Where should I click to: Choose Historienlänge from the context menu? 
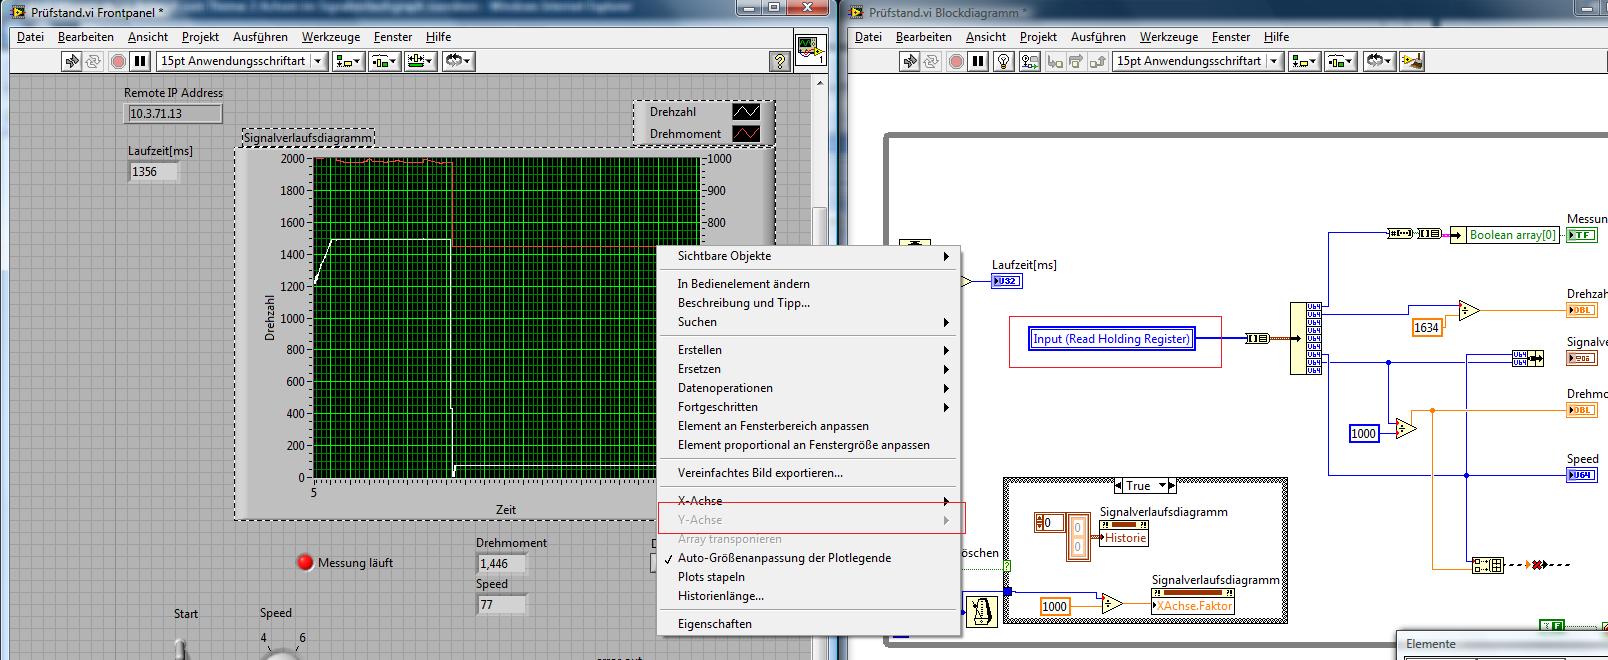tap(720, 596)
